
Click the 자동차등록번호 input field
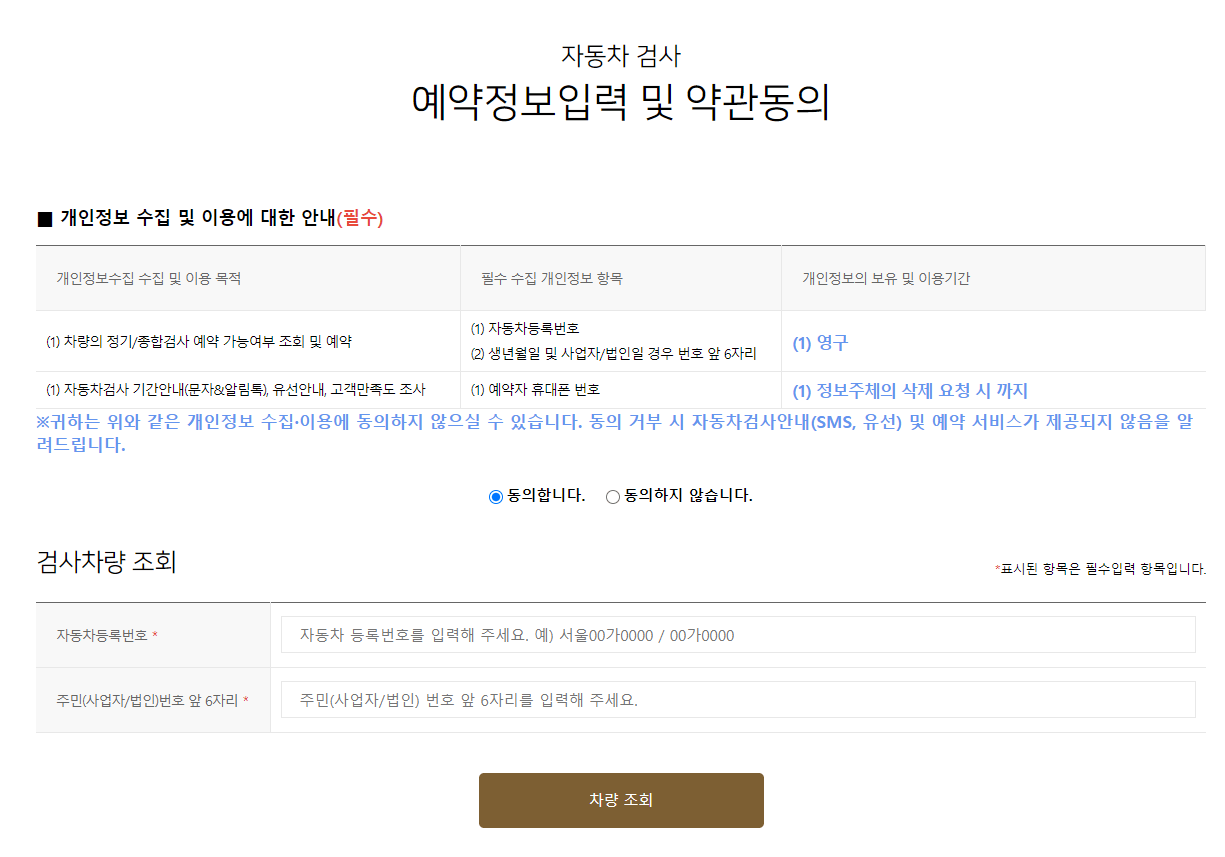point(738,634)
